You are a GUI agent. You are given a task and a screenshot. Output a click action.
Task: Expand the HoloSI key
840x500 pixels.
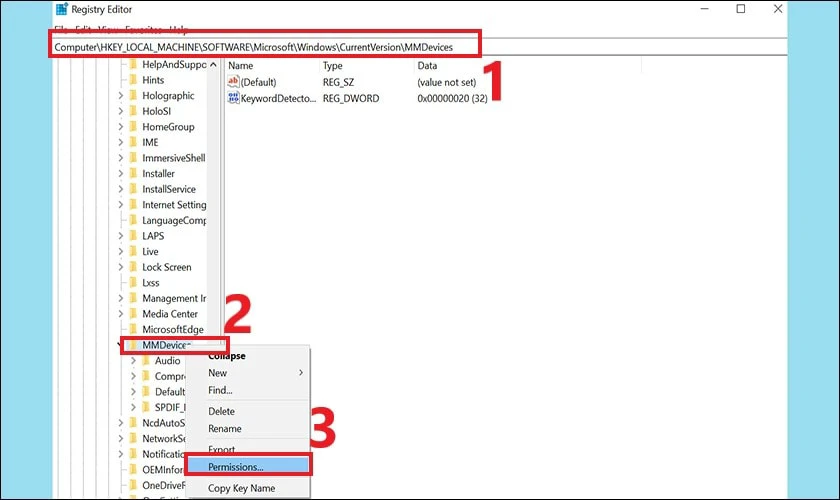(x=121, y=111)
